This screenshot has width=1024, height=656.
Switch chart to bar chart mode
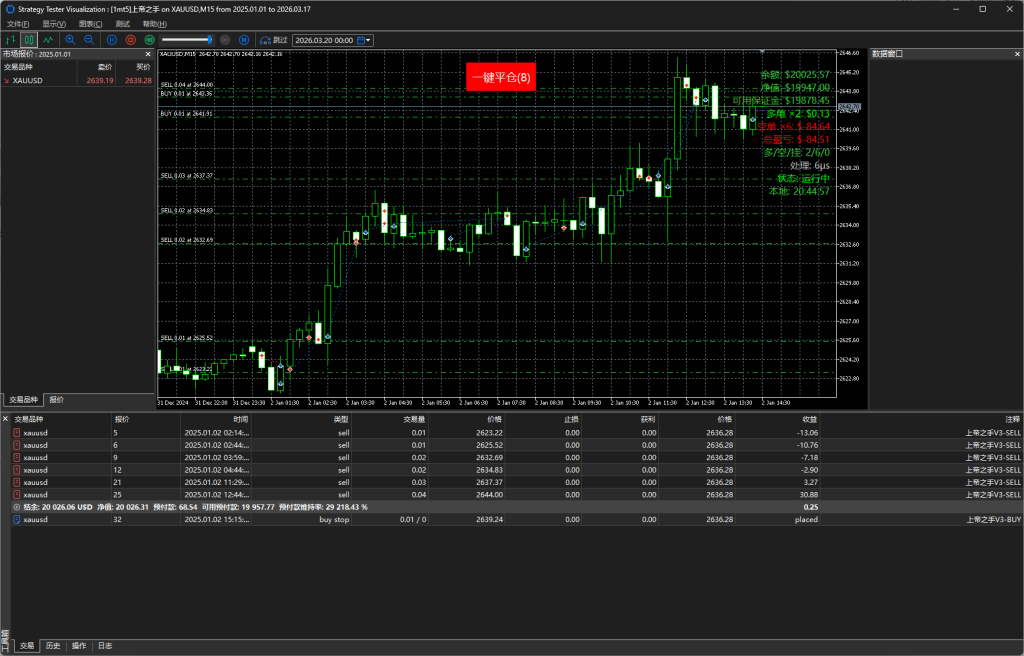(9, 40)
